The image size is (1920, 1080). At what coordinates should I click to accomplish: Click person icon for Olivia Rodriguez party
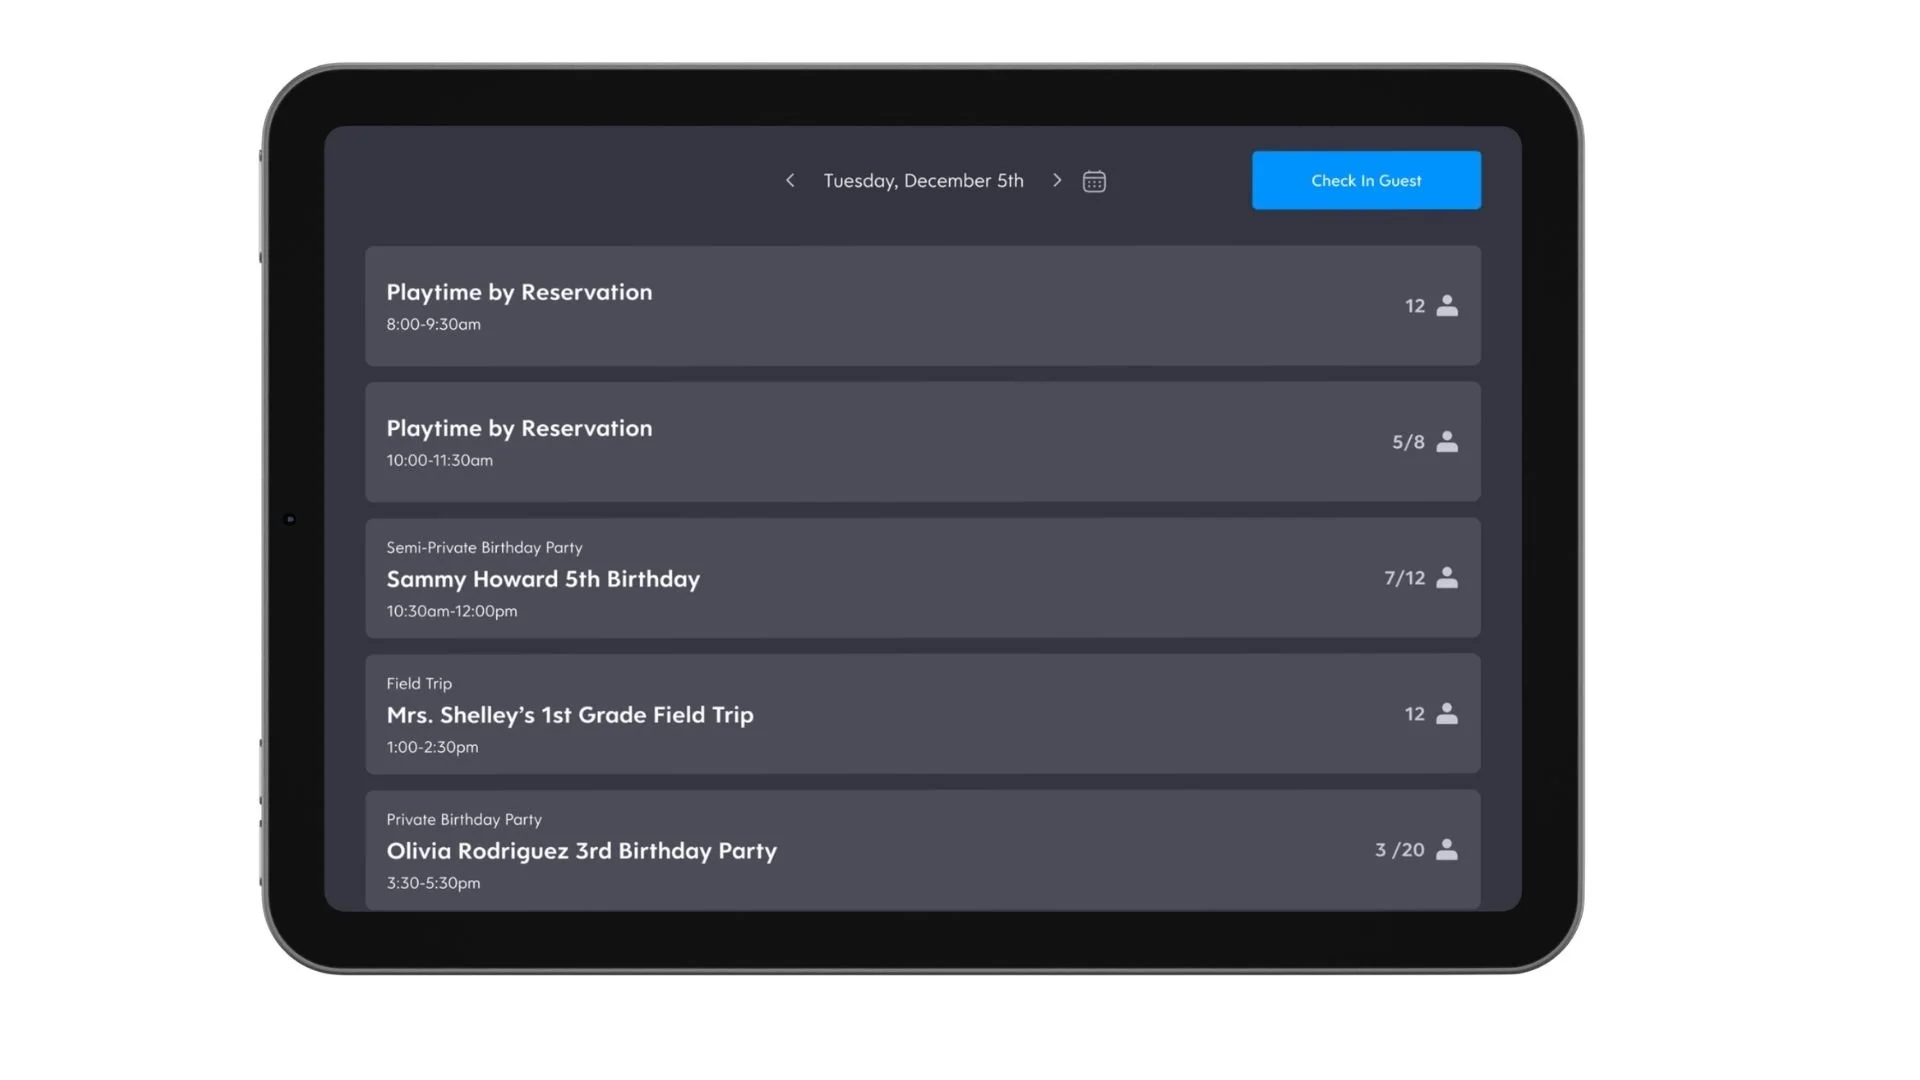[1446, 850]
